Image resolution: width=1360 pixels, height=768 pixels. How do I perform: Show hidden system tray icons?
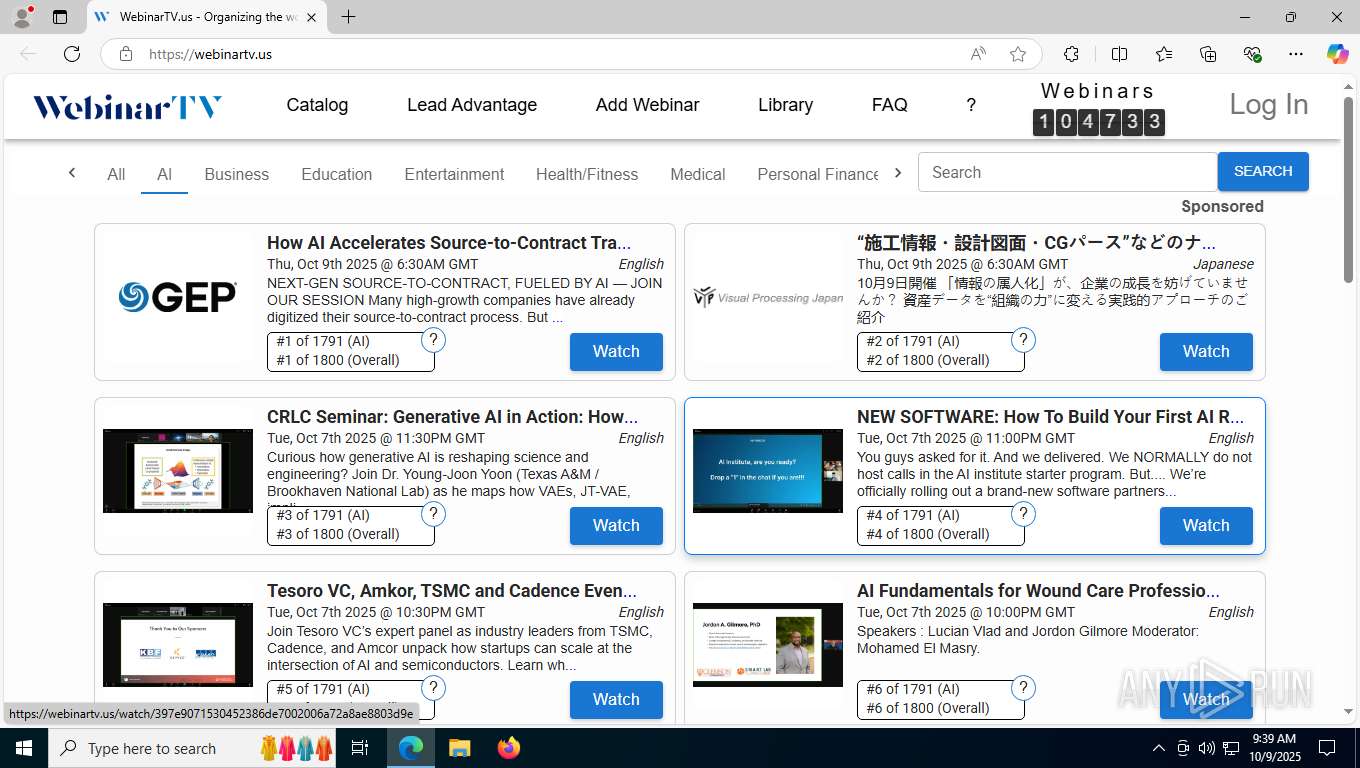pos(1158,748)
